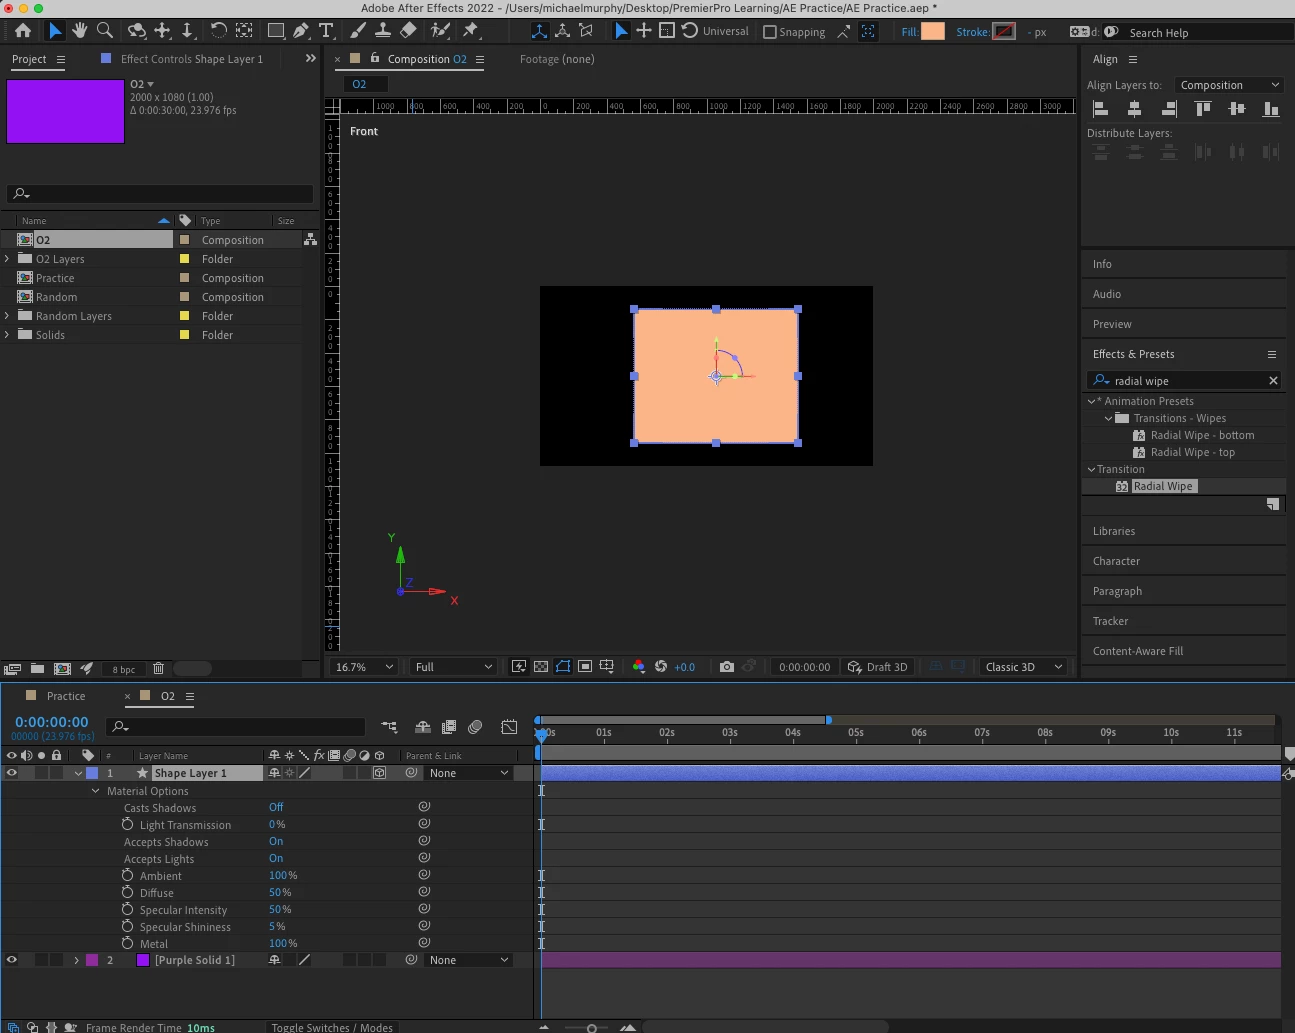Screen dimensions: 1295x1033
Task: Open the magnification ratio dropdown showing 16.7%
Action: click(x=365, y=667)
